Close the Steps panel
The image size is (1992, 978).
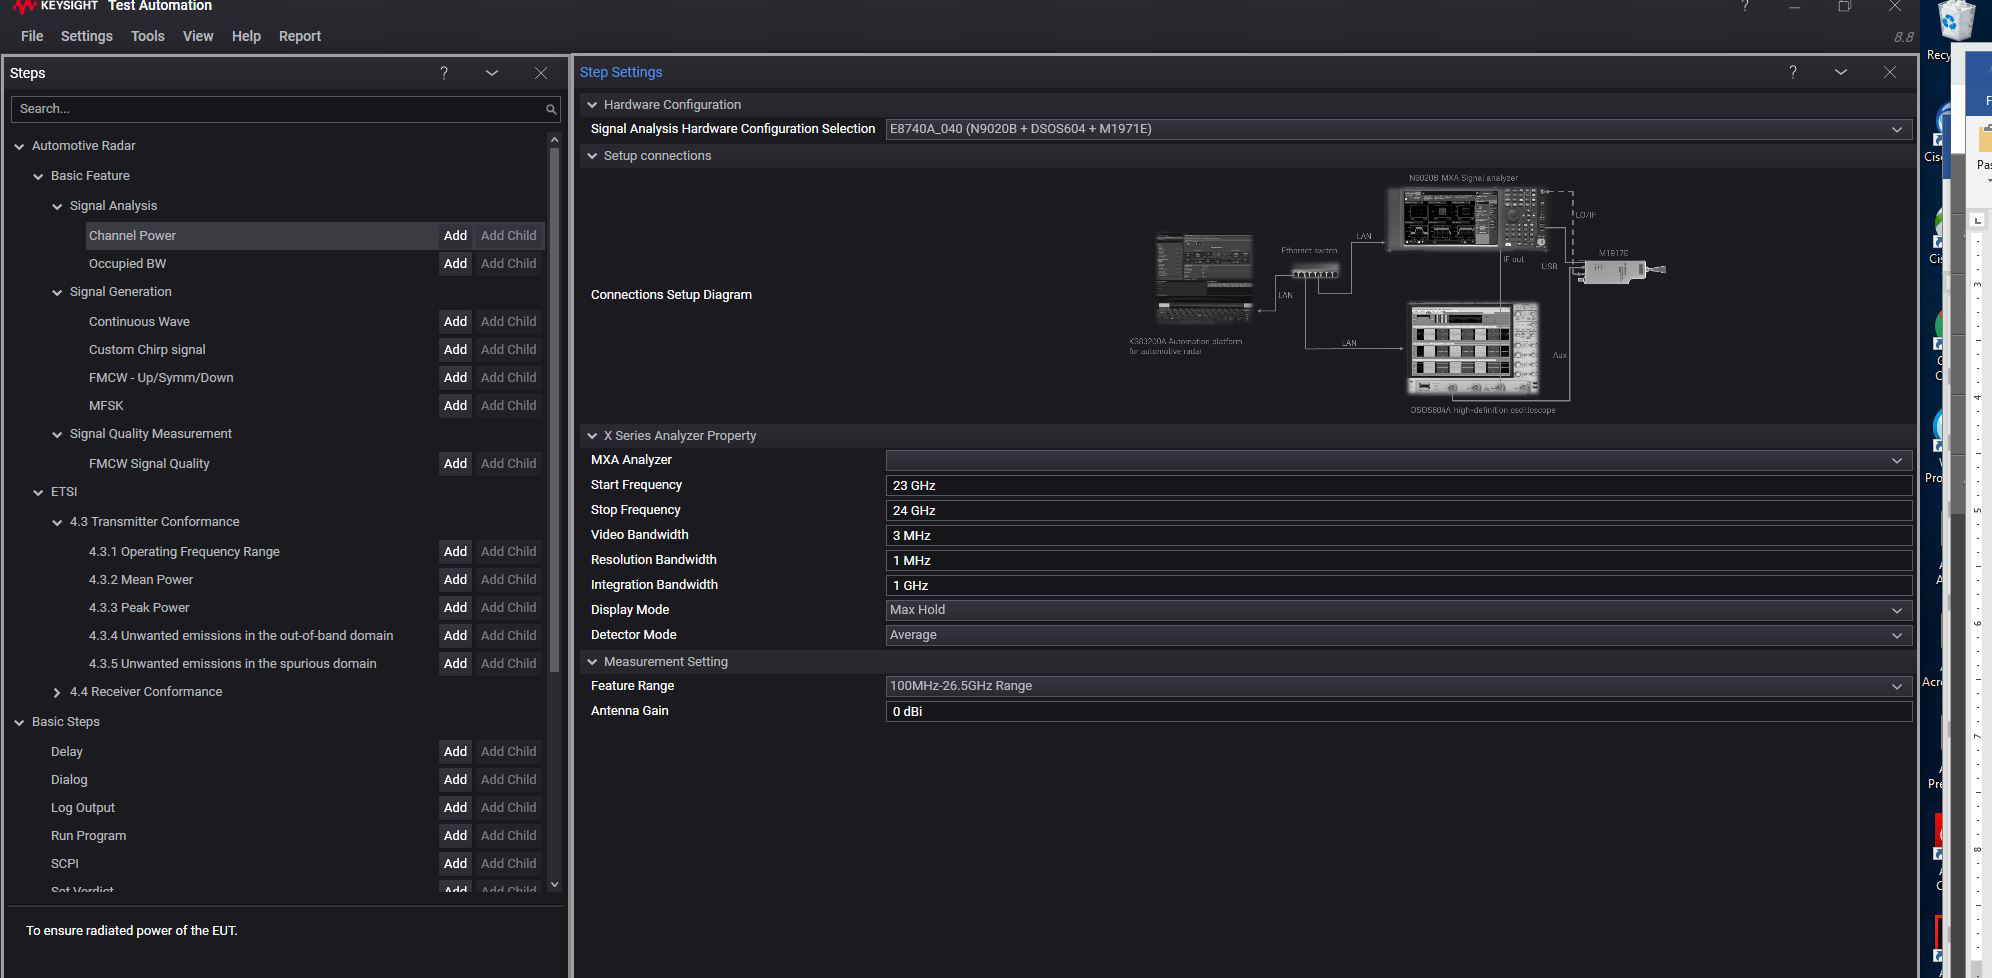(541, 73)
